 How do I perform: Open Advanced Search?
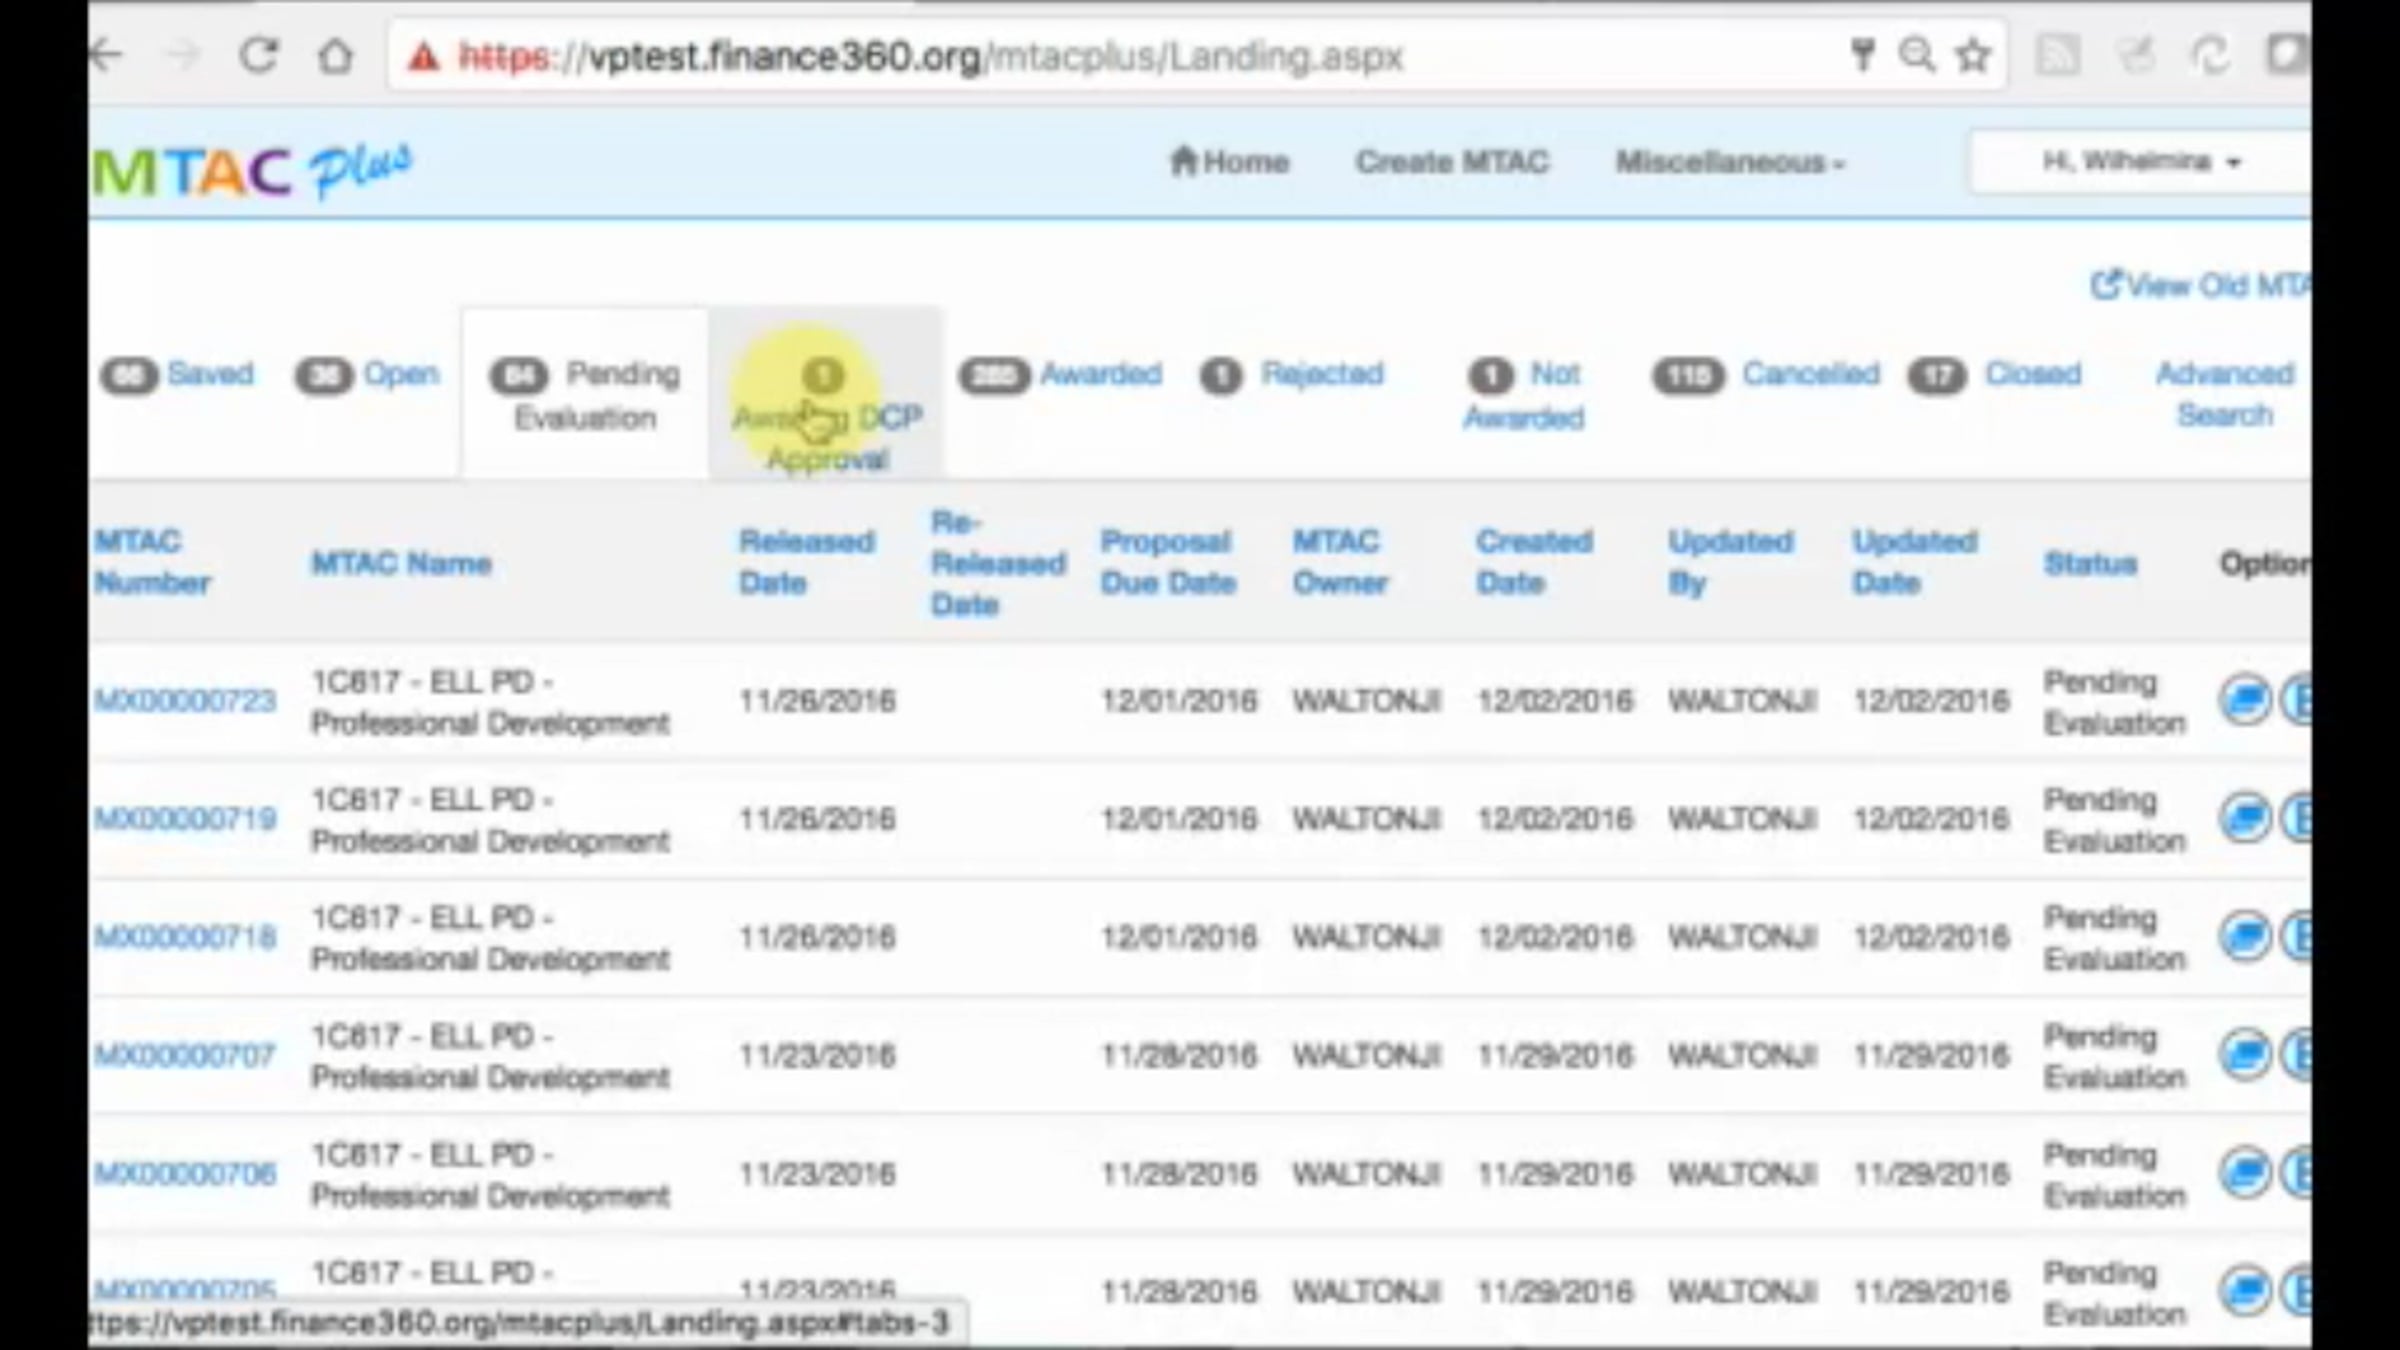click(x=2224, y=394)
